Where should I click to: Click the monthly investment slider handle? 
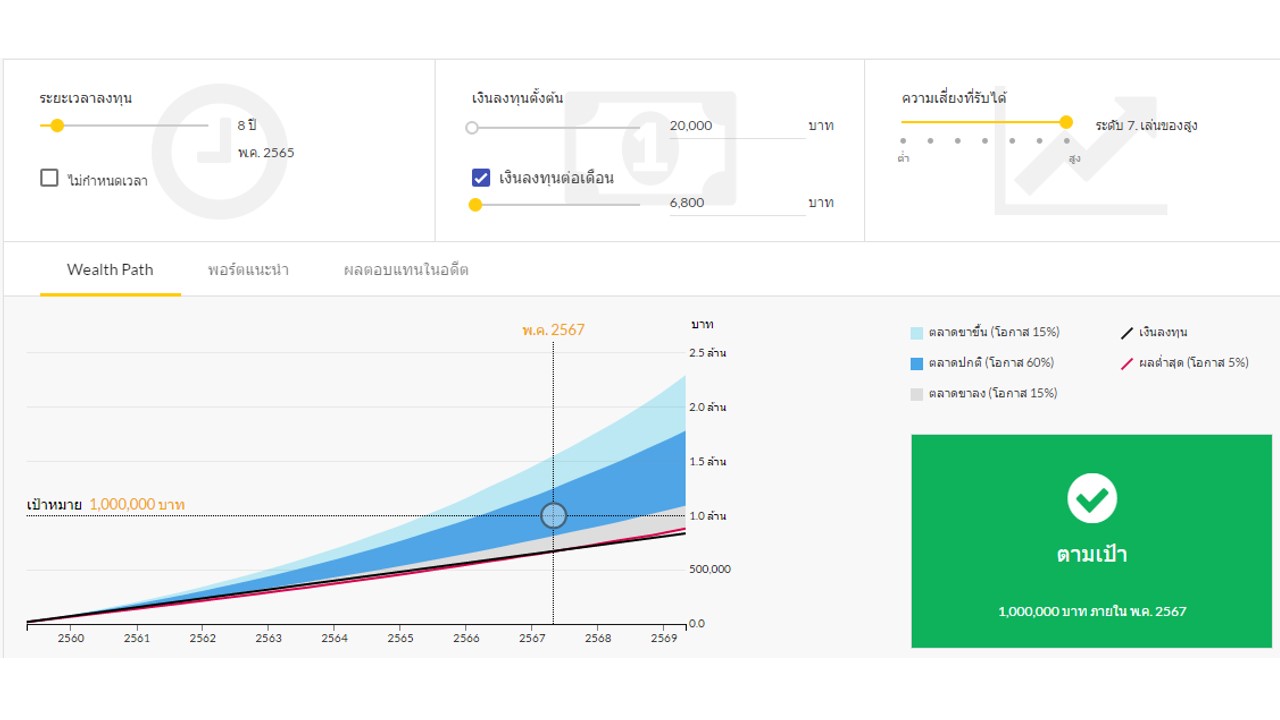tap(475, 204)
